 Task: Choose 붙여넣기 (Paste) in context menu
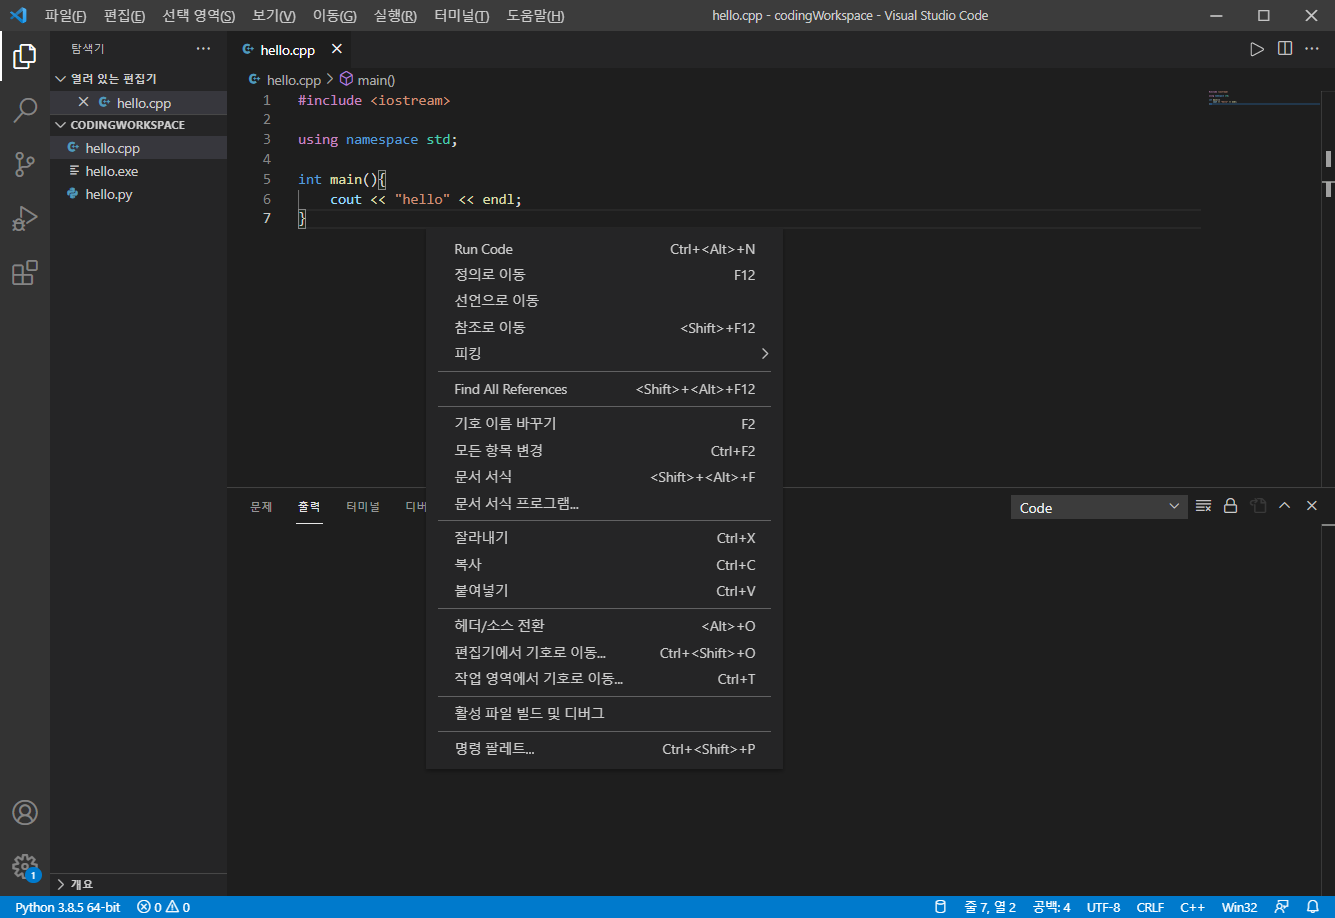[x=604, y=591]
